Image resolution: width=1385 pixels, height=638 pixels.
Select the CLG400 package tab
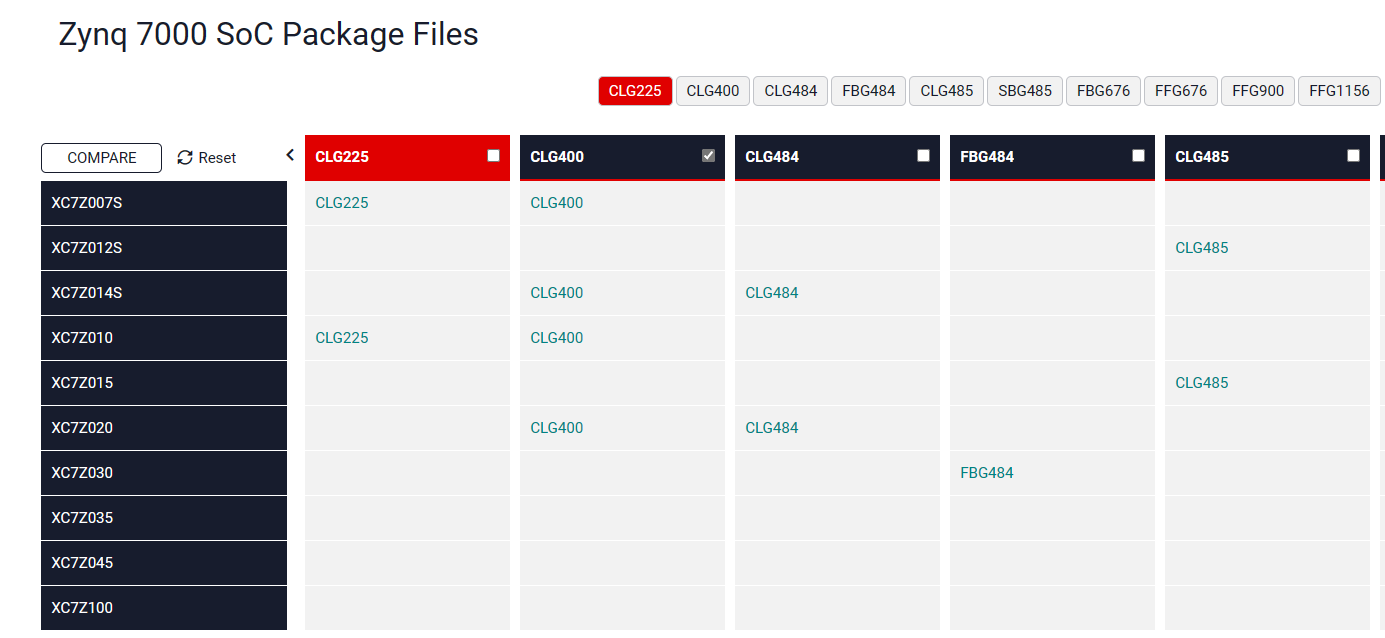tap(713, 91)
